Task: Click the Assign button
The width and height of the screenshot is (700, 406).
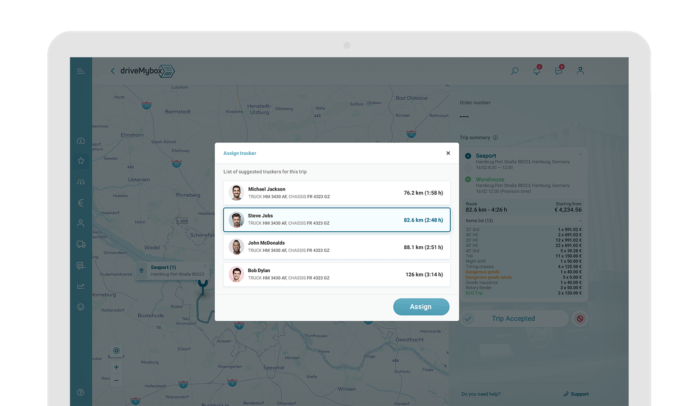Action: point(421,307)
